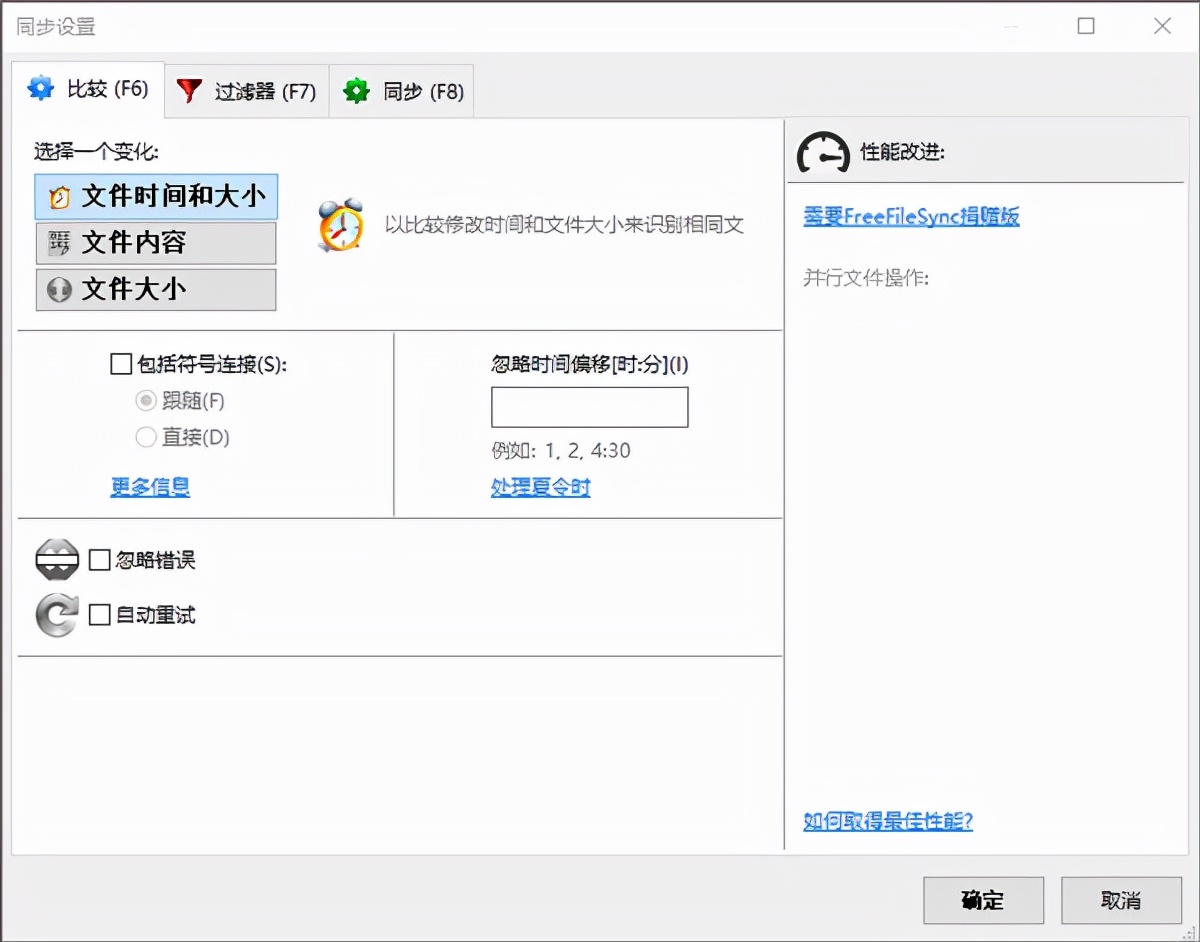Viewport: 1200px width, 942px height.
Task: Select 文件大小 comparison mode
Action: pyautogui.click(x=156, y=290)
